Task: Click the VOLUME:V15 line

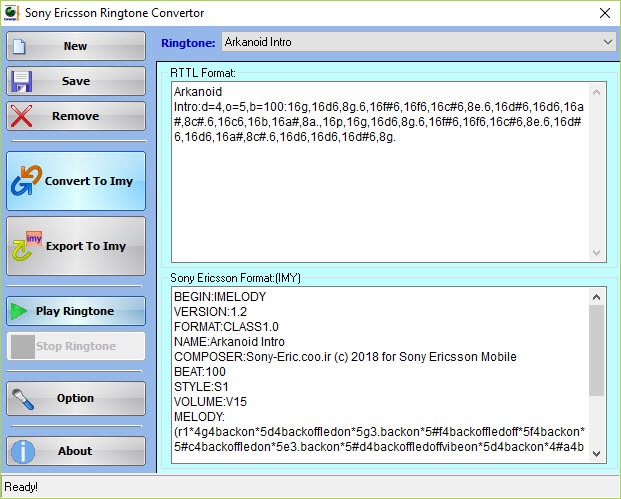Action: (x=210, y=402)
